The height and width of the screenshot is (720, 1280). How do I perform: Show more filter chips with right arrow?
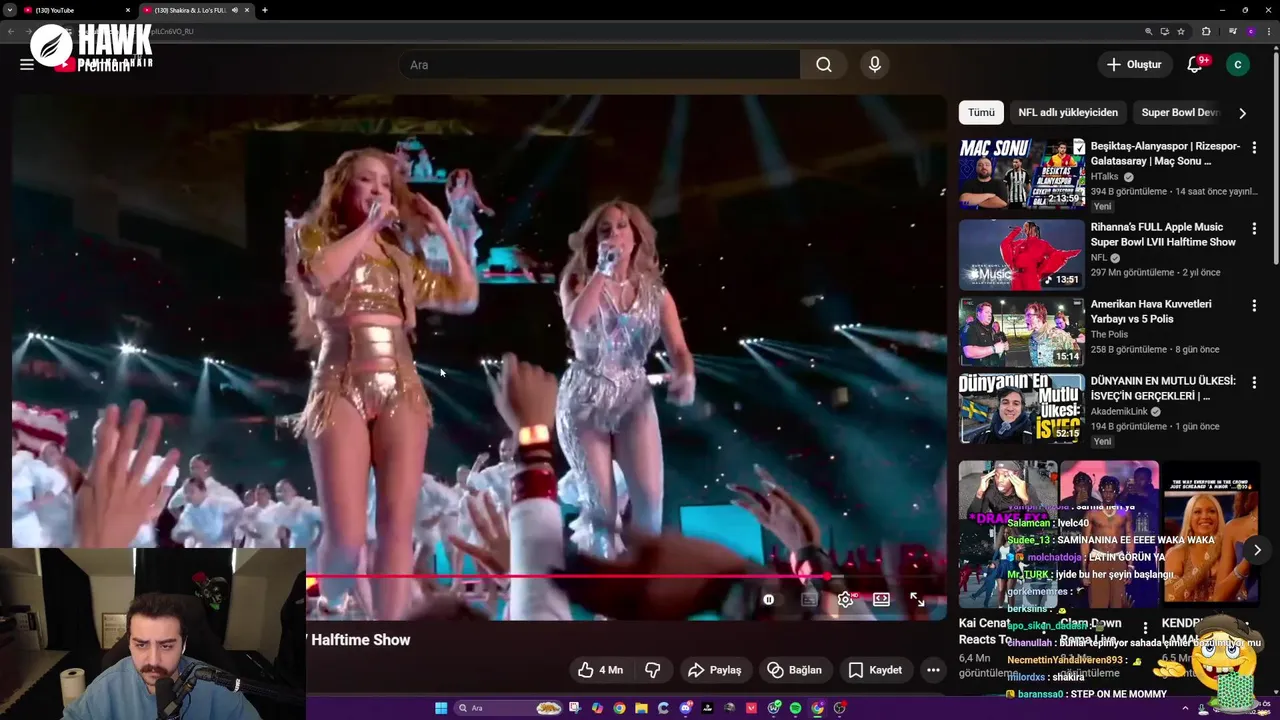pyautogui.click(x=1242, y=113)
